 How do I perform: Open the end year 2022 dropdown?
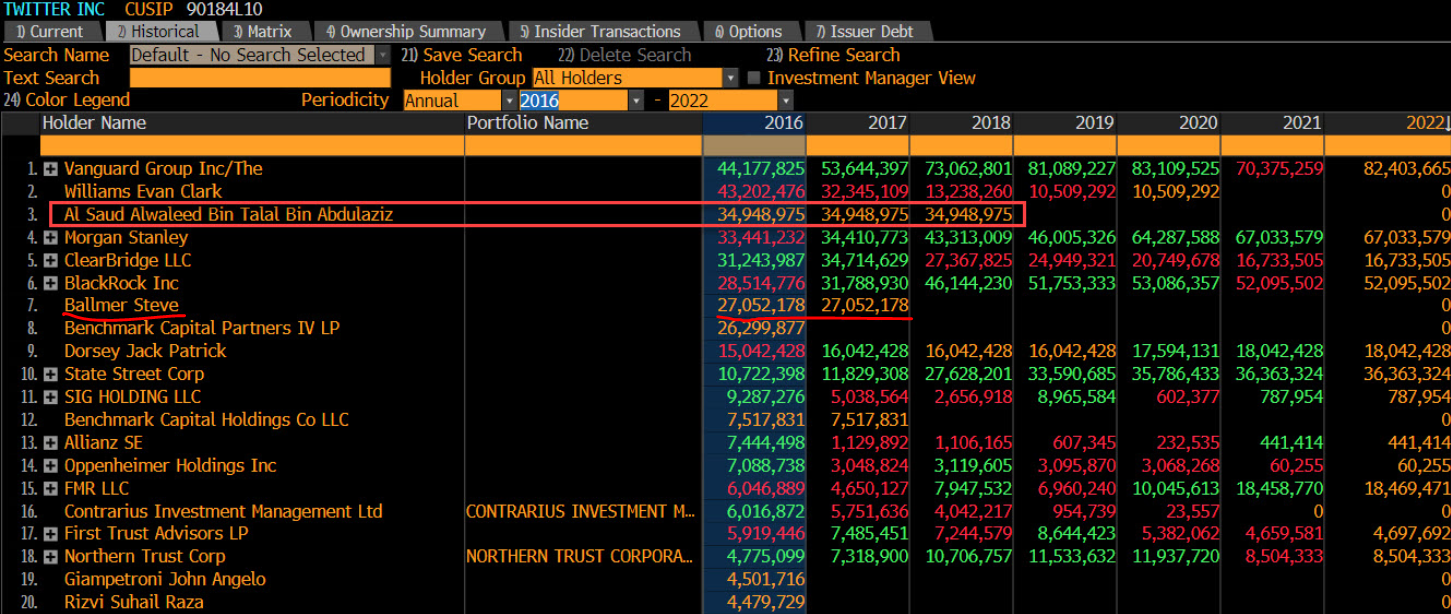[785, 101]
